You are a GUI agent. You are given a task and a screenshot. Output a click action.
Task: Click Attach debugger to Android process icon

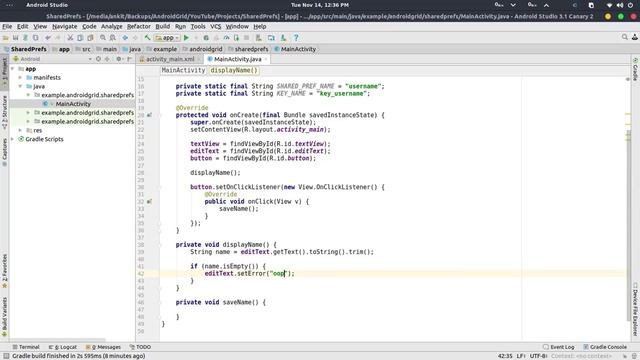click(236, 38)
